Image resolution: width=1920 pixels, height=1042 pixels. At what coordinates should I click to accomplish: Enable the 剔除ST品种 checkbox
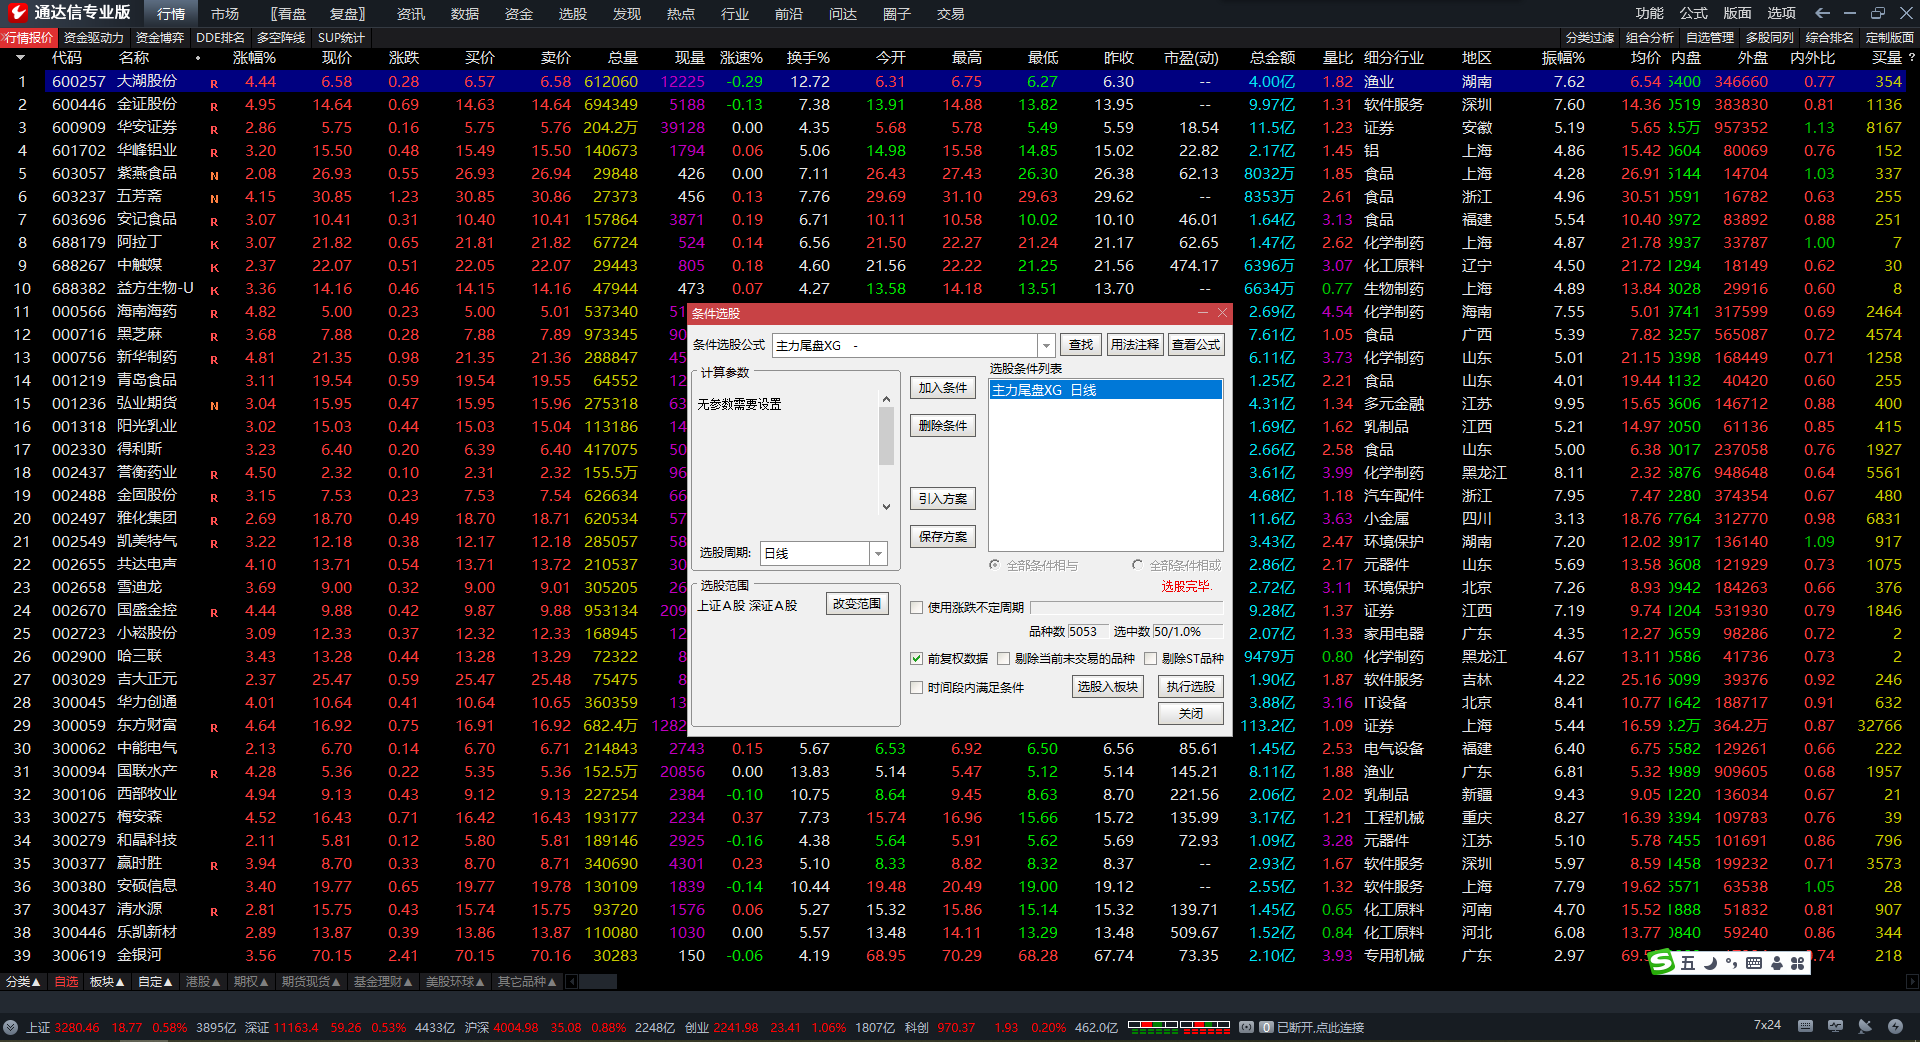[x=1150, y=659]
